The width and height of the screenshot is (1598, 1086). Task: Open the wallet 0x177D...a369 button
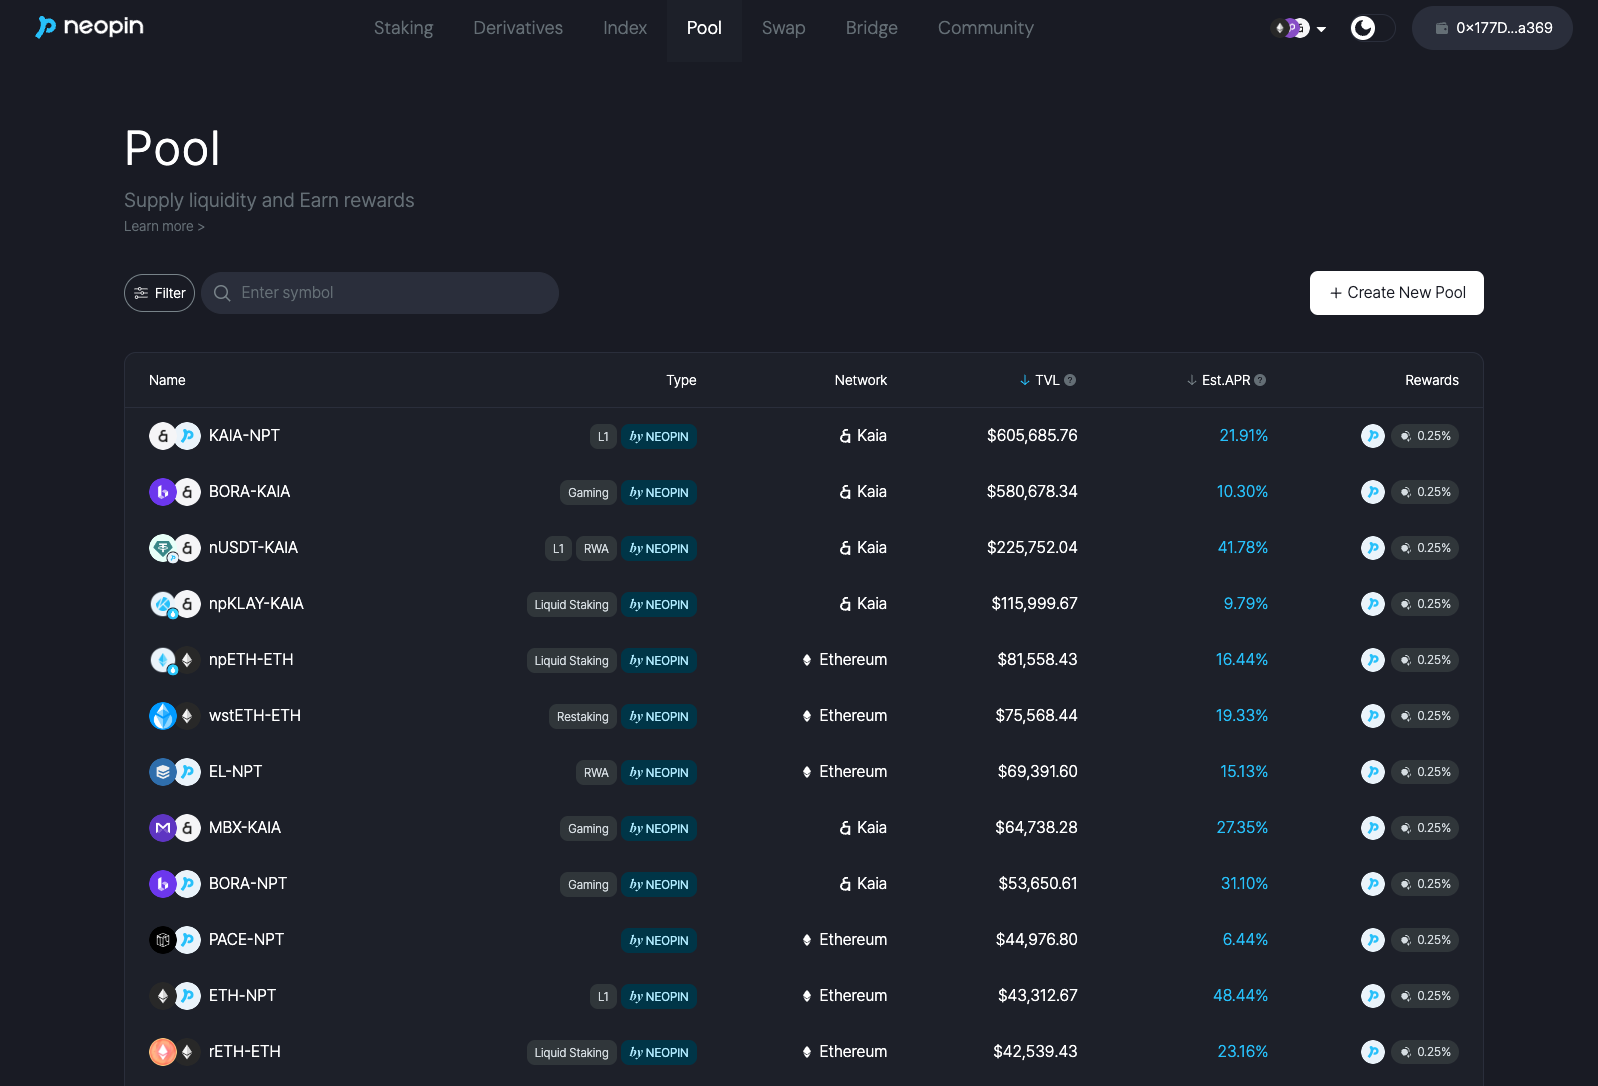[1492, 28]
